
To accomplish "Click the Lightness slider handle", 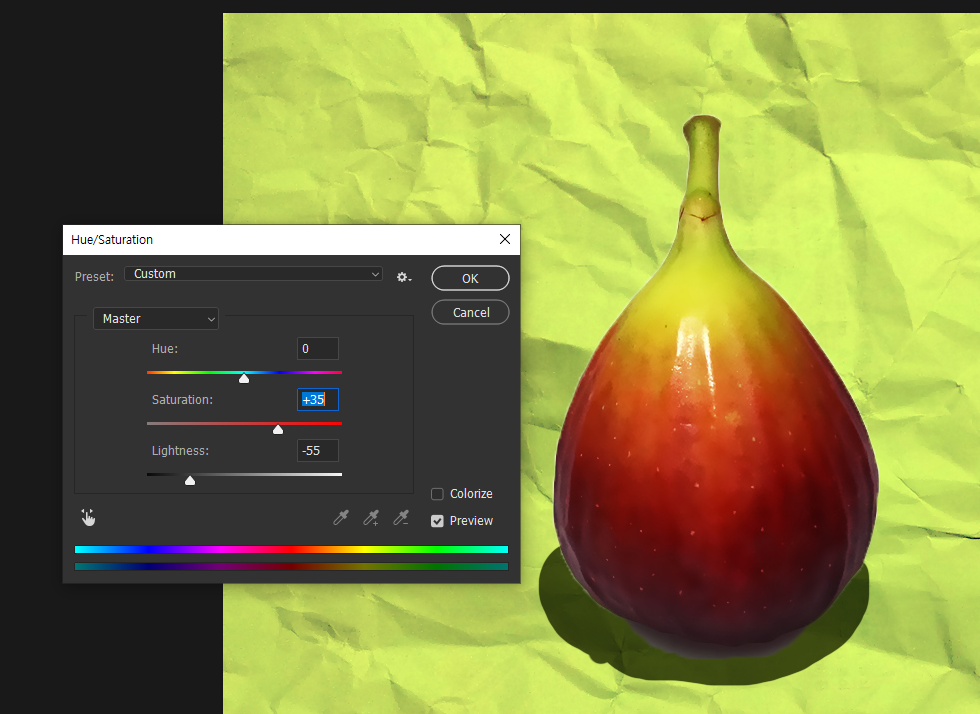I will [190, 480].
